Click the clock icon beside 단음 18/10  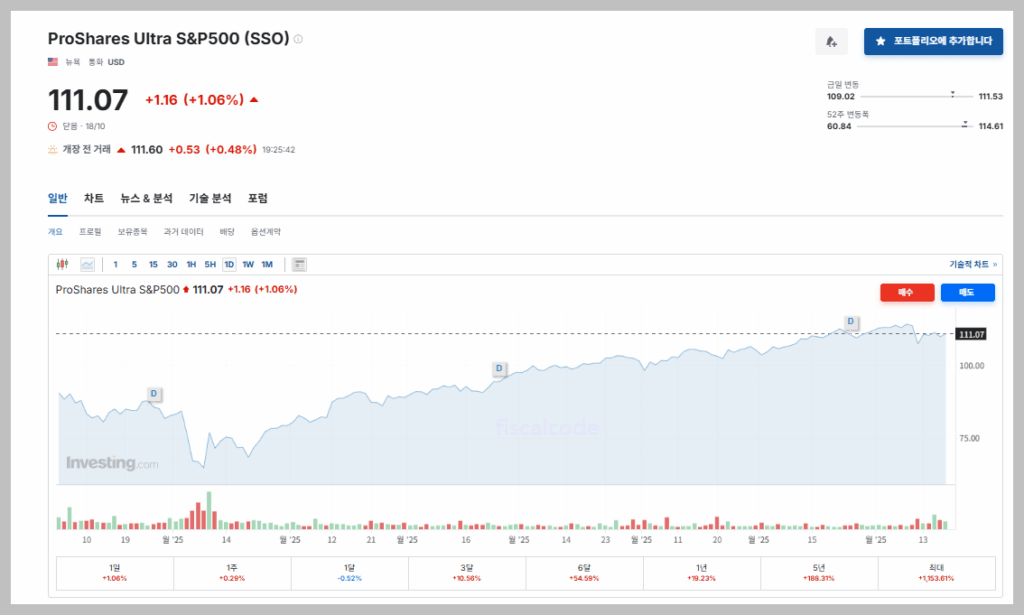point(53,126)
